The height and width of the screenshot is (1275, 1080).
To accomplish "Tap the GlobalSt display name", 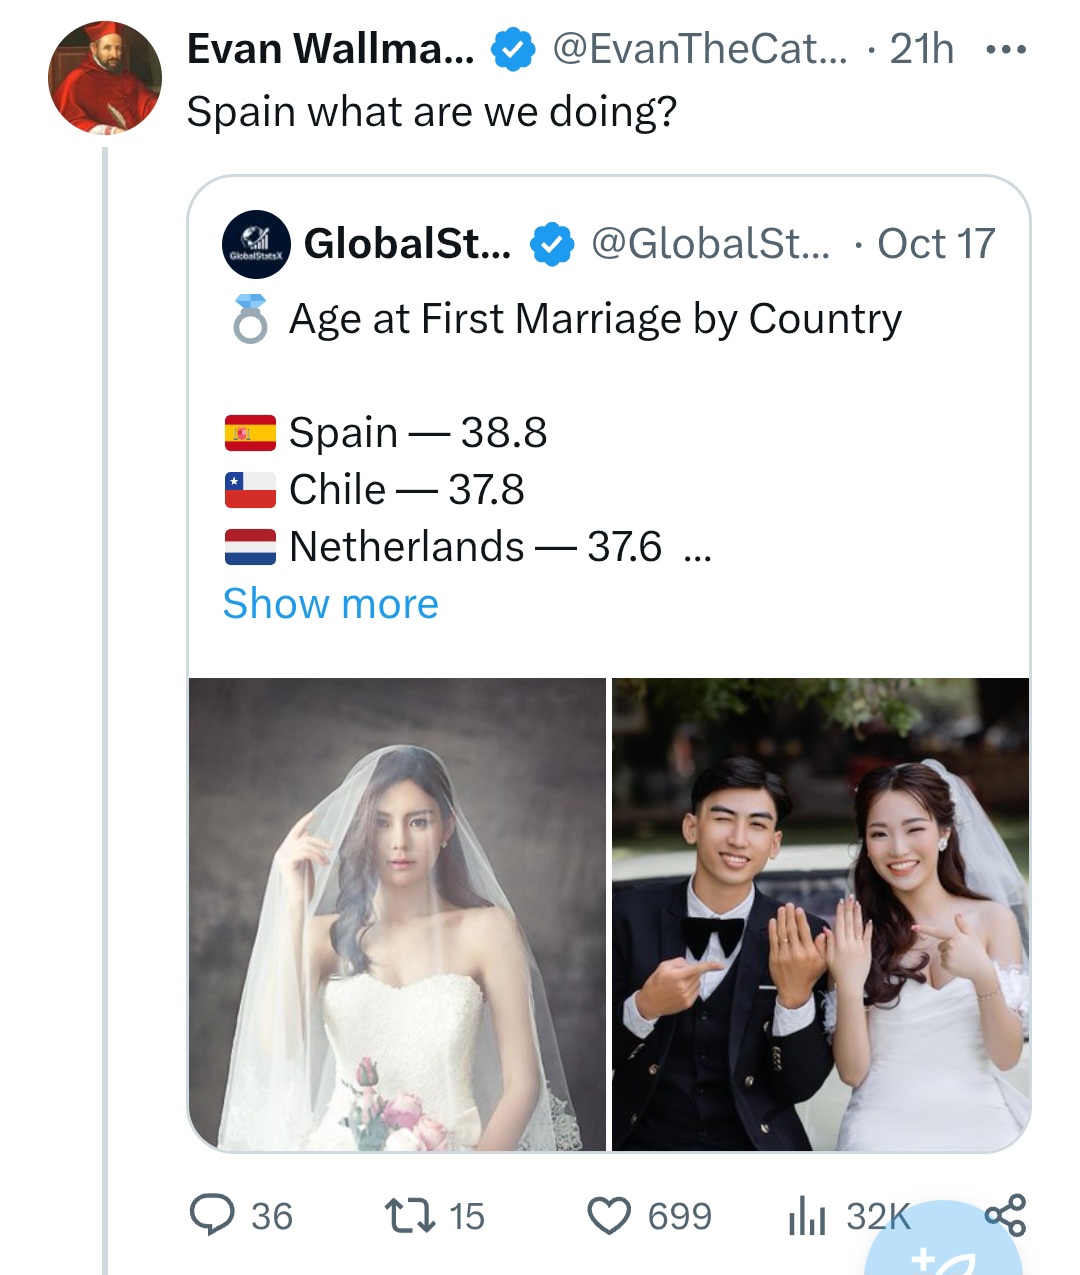I will pyautogui.click(x=407, y=244).
